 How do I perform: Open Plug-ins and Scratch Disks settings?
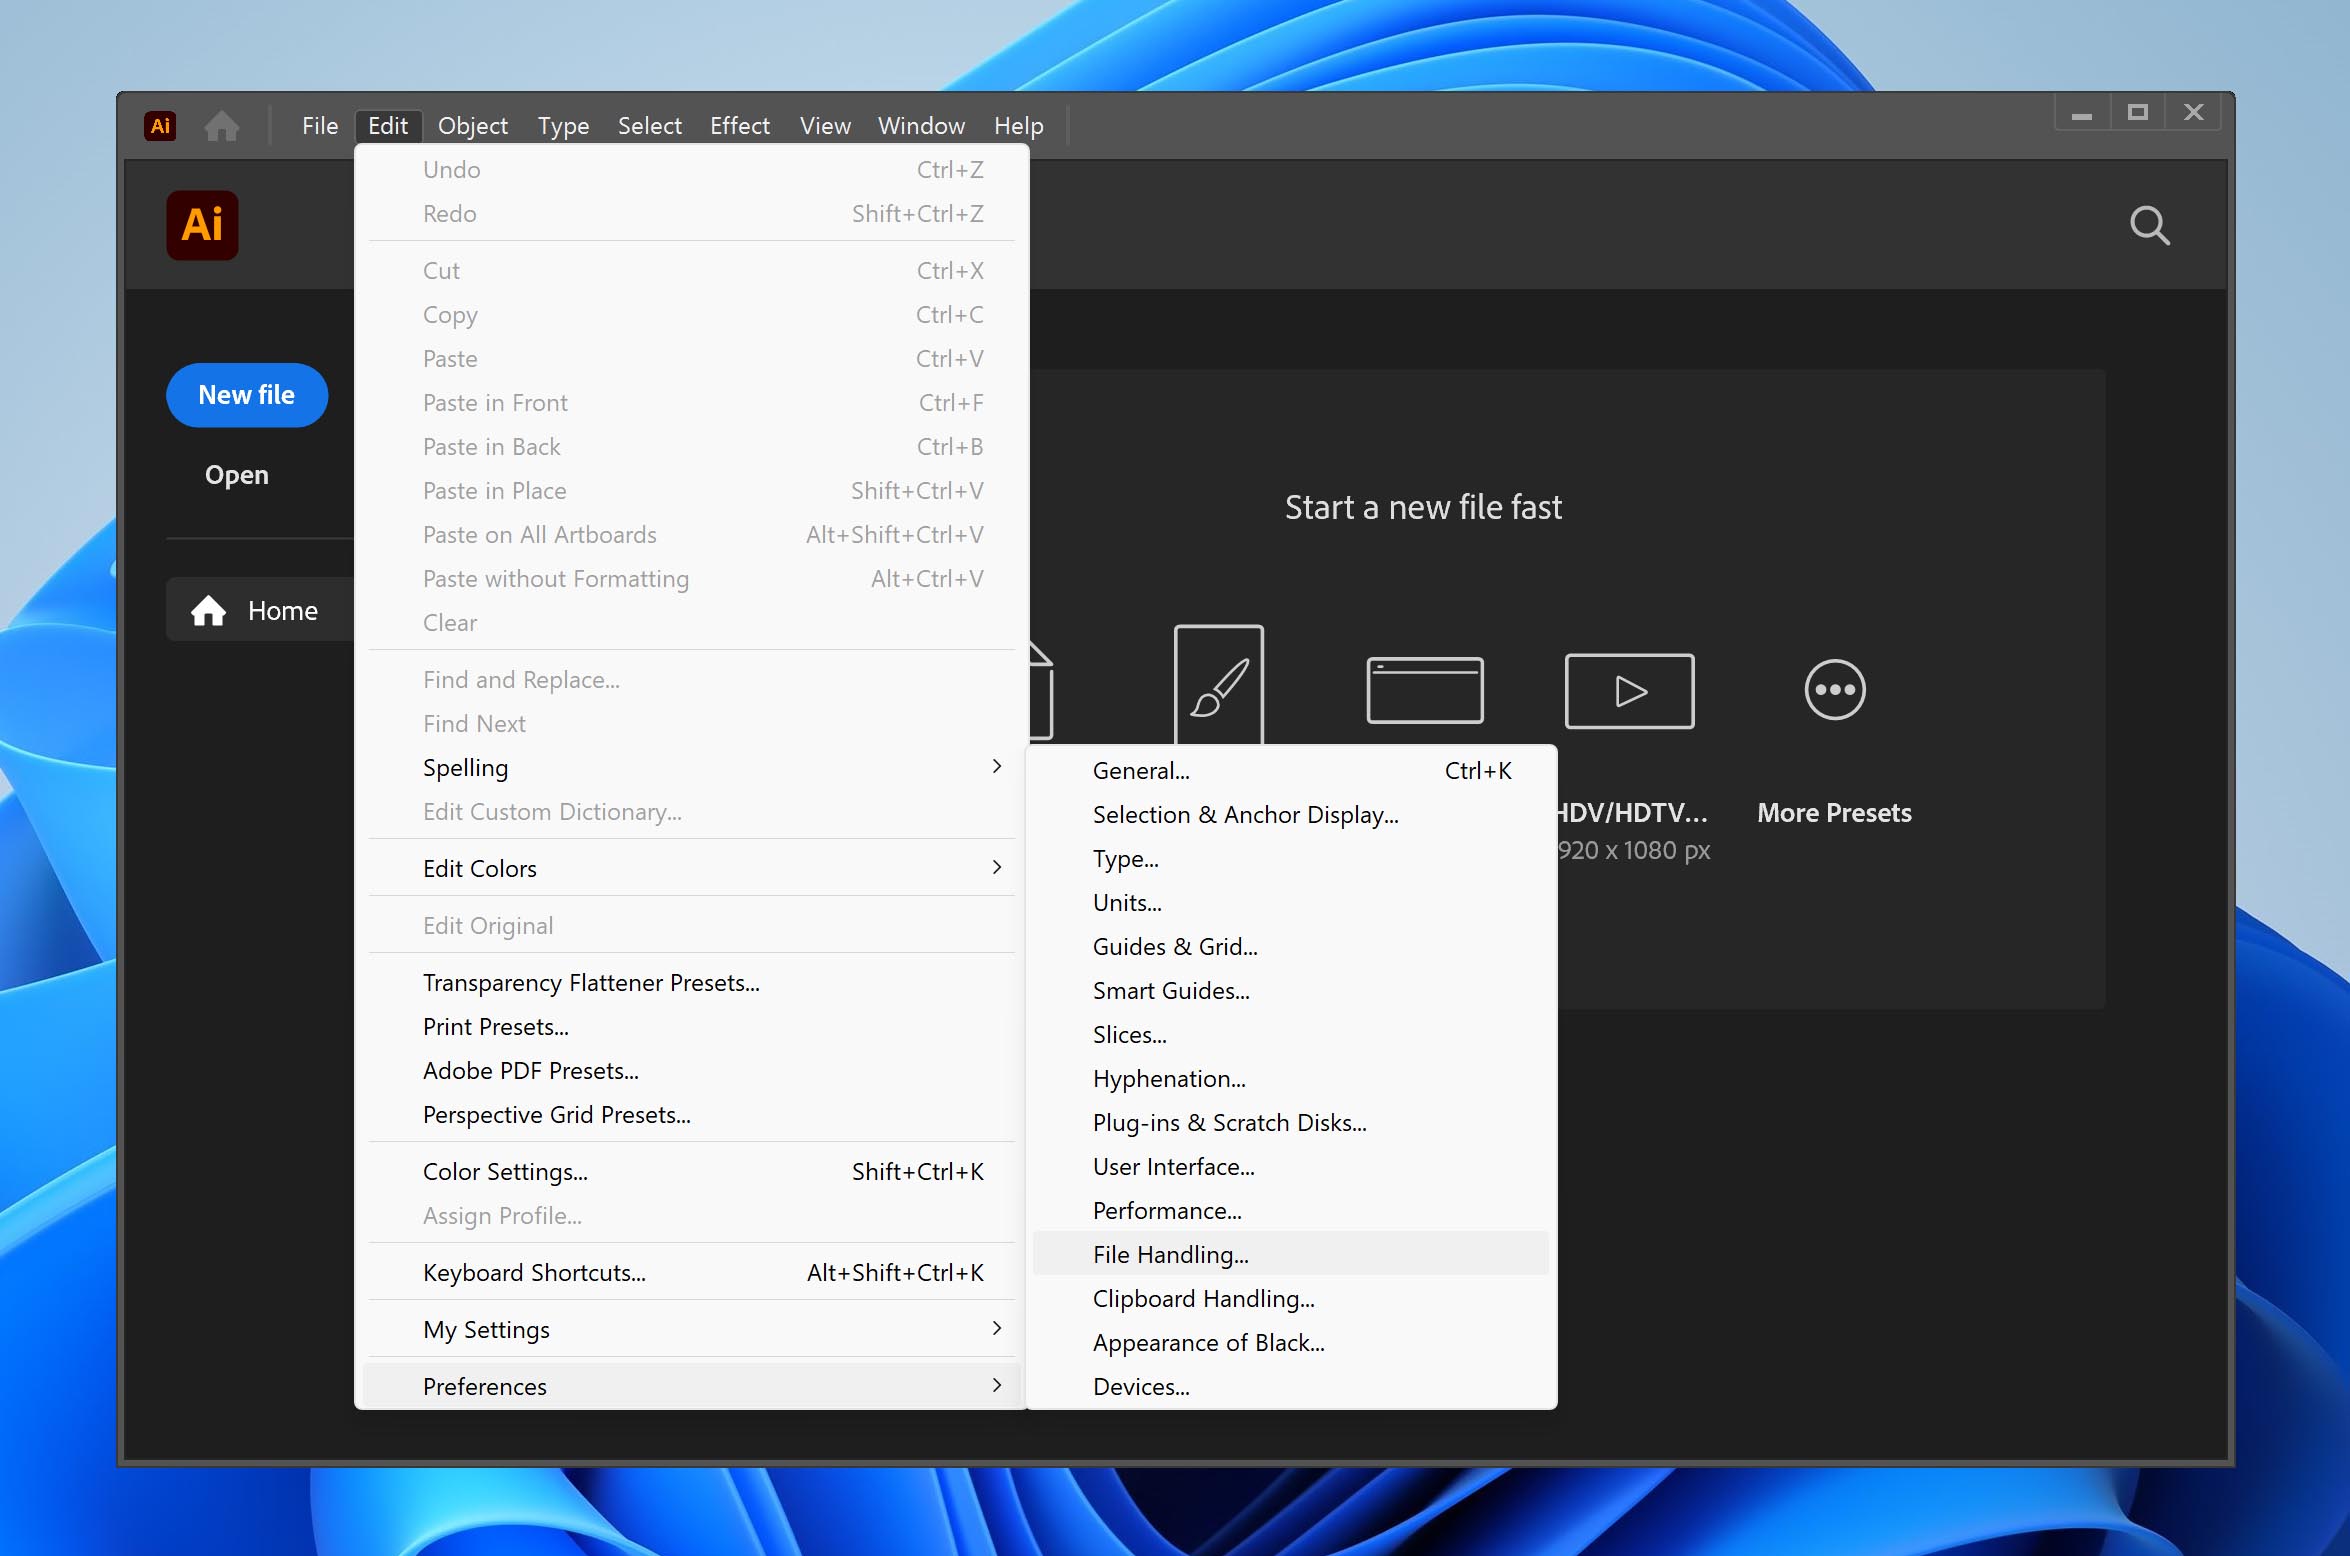[1228, 1122]
